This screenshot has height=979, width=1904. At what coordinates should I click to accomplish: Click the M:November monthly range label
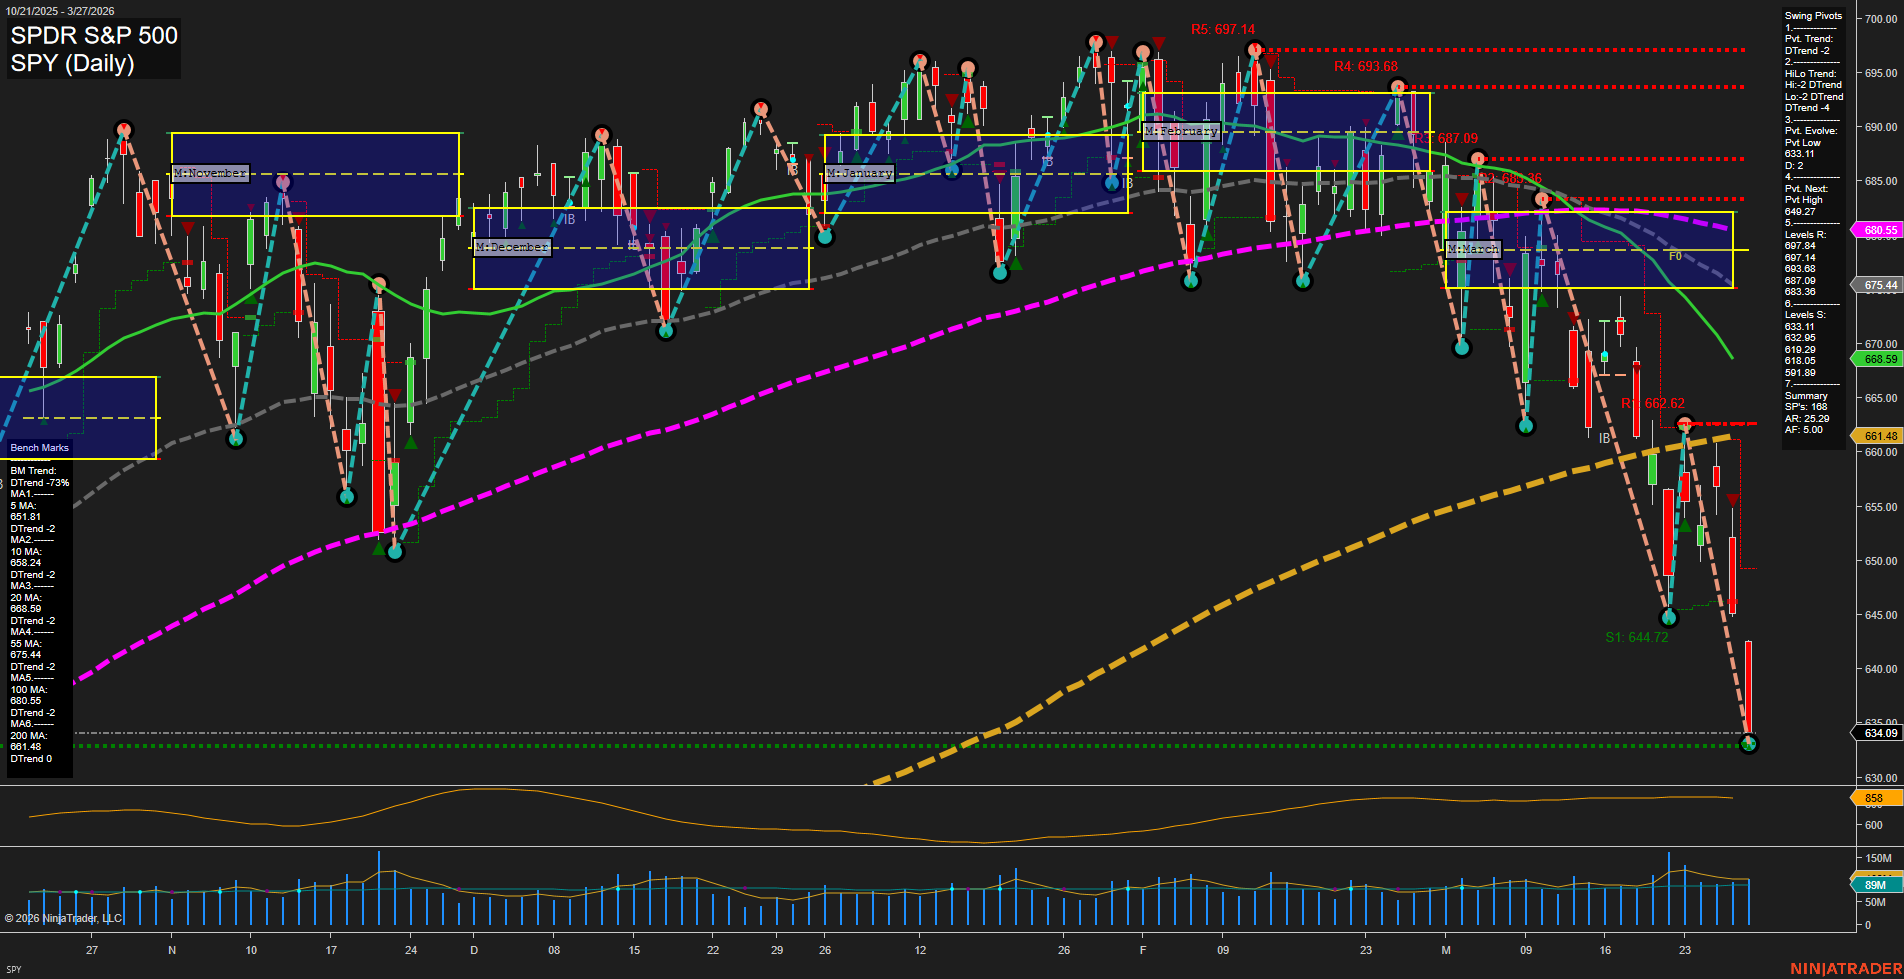click(209, 173)
